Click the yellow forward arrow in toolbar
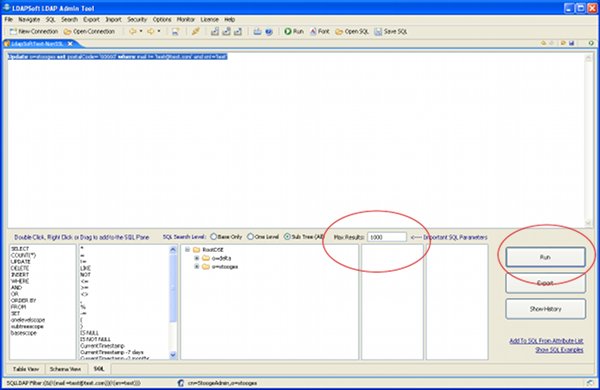 pyautogui.click(x=150, y=31)
